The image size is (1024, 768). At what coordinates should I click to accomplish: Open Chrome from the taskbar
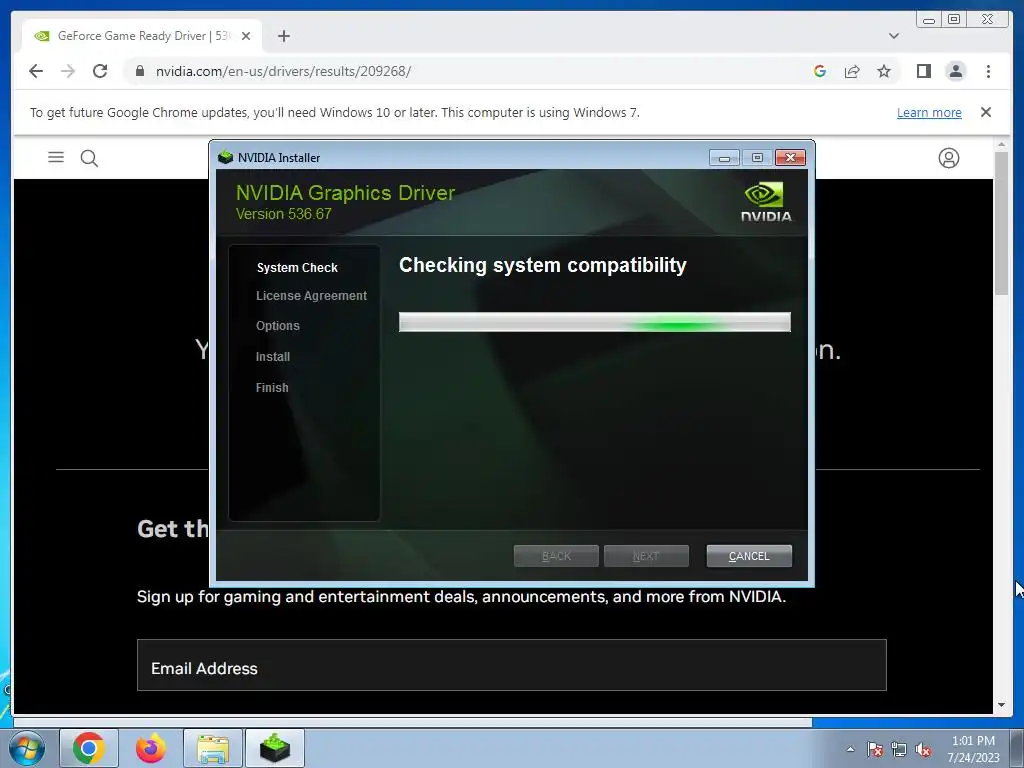89,748
